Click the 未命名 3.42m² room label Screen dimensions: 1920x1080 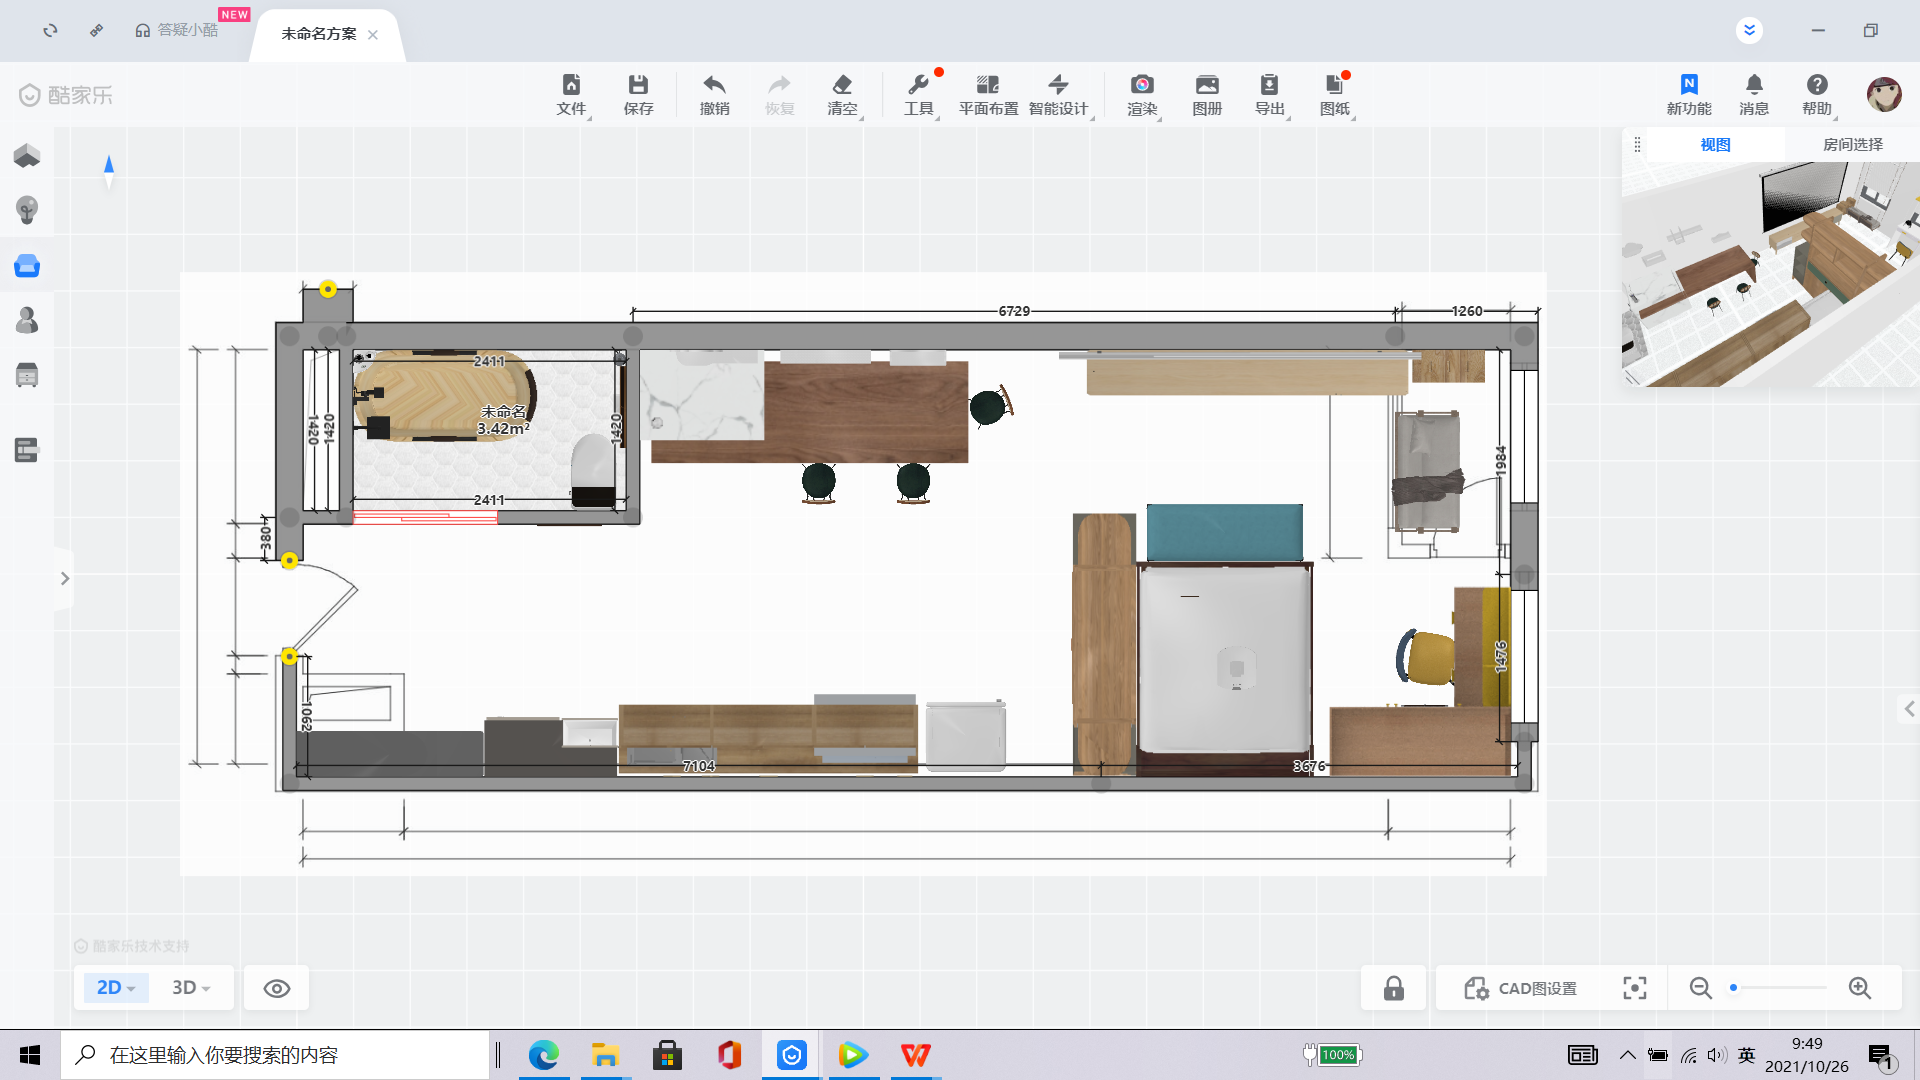click(x=503, y=419)
